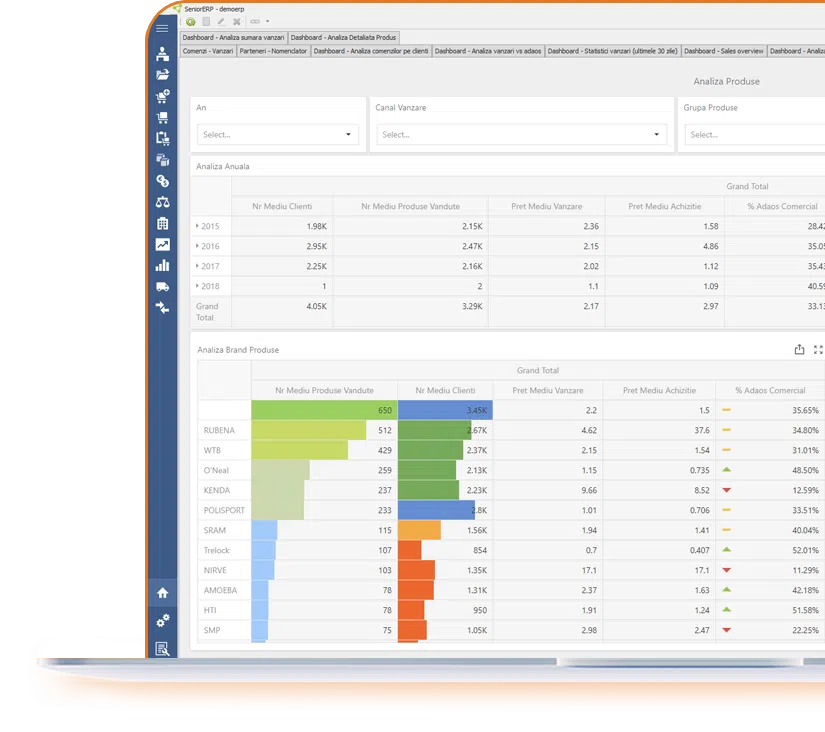This screenshot has width=825, height=732.
Task: Navigate home with the house icon
Action: [162, 592]
